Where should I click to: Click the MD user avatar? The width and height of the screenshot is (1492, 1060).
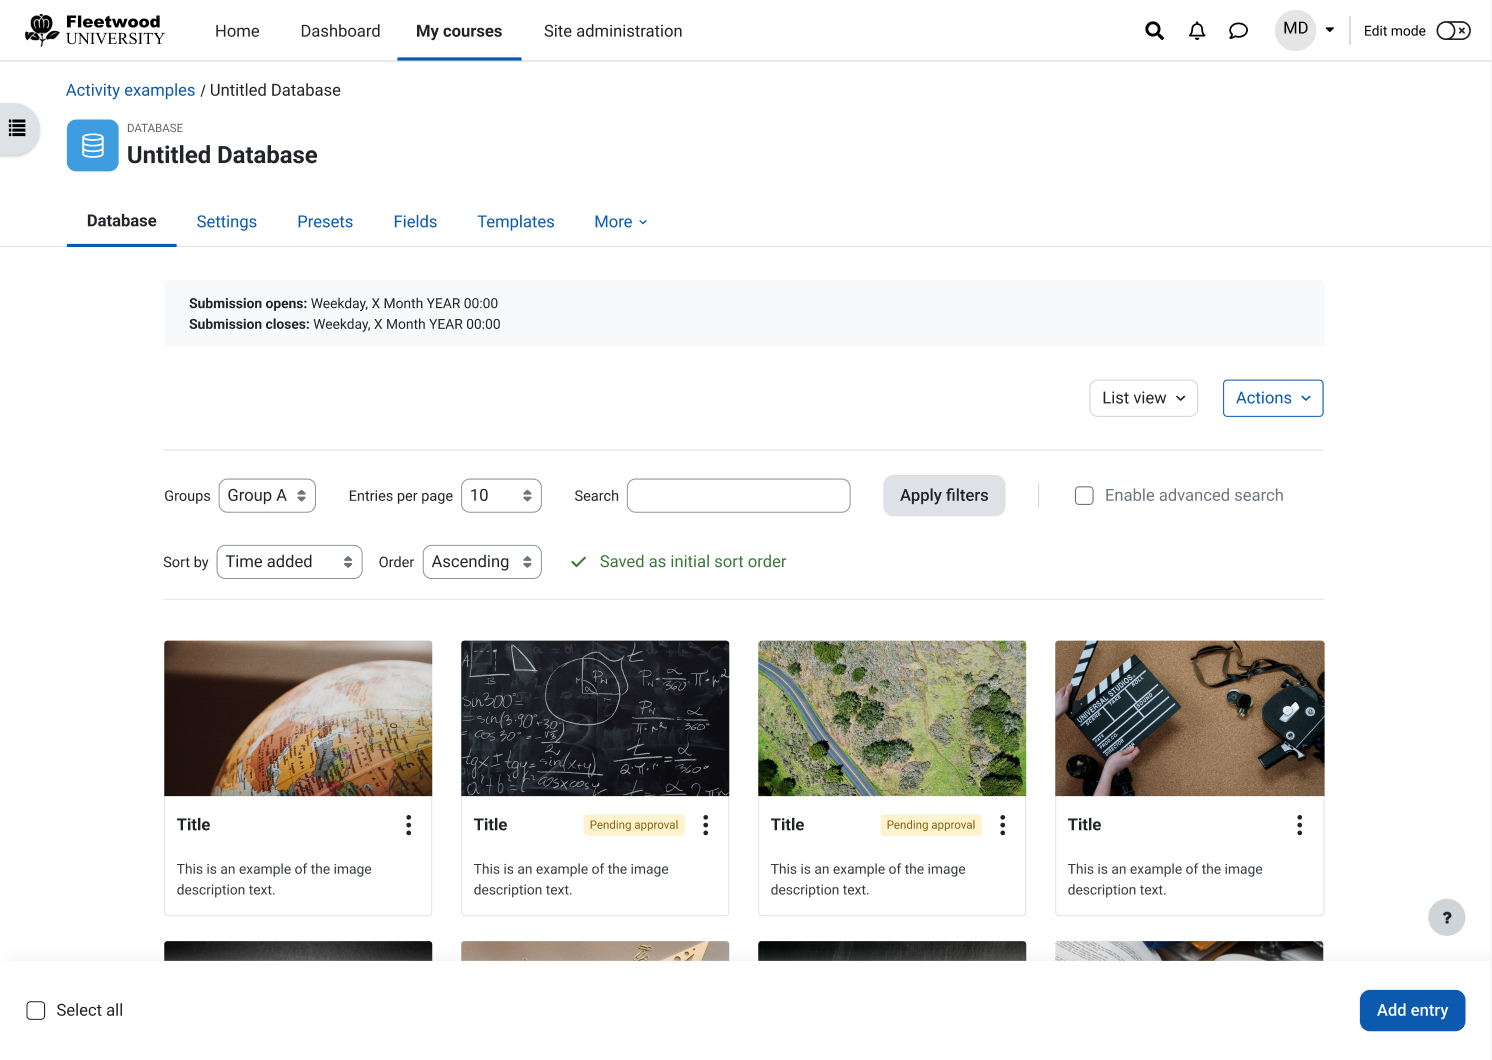tap(1295, 30)
